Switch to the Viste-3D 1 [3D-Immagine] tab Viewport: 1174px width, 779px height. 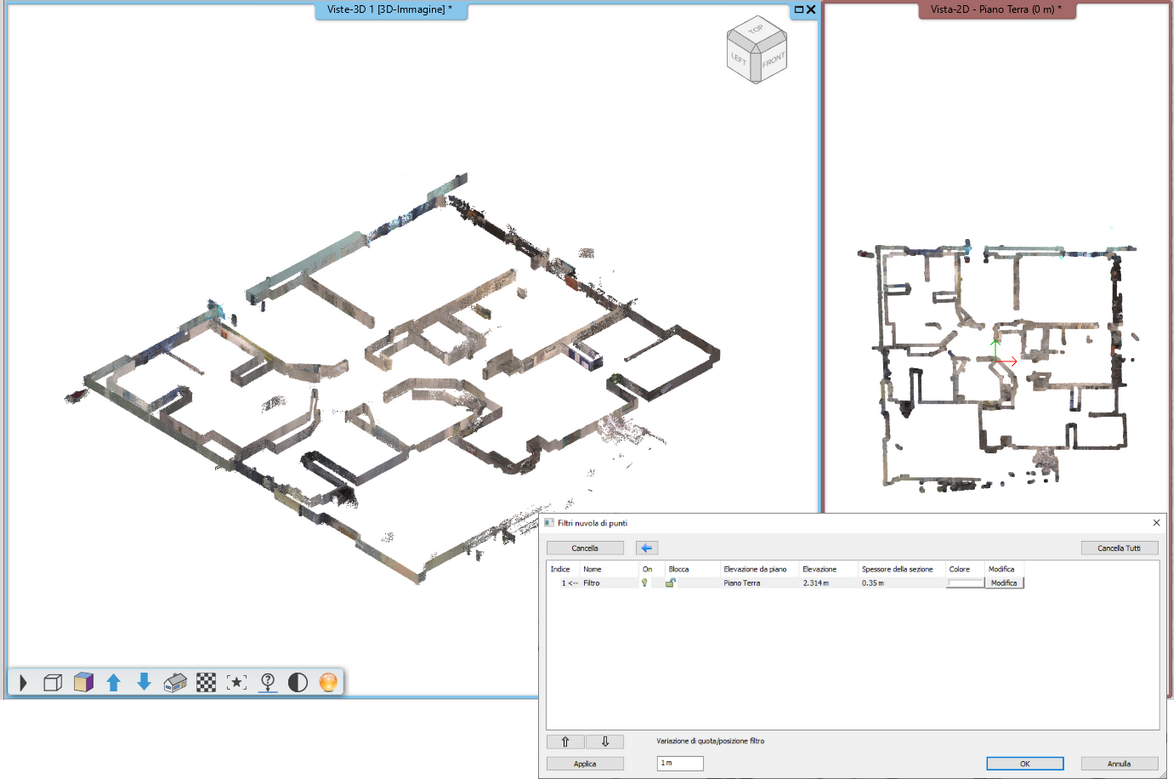tap(390, 10)
